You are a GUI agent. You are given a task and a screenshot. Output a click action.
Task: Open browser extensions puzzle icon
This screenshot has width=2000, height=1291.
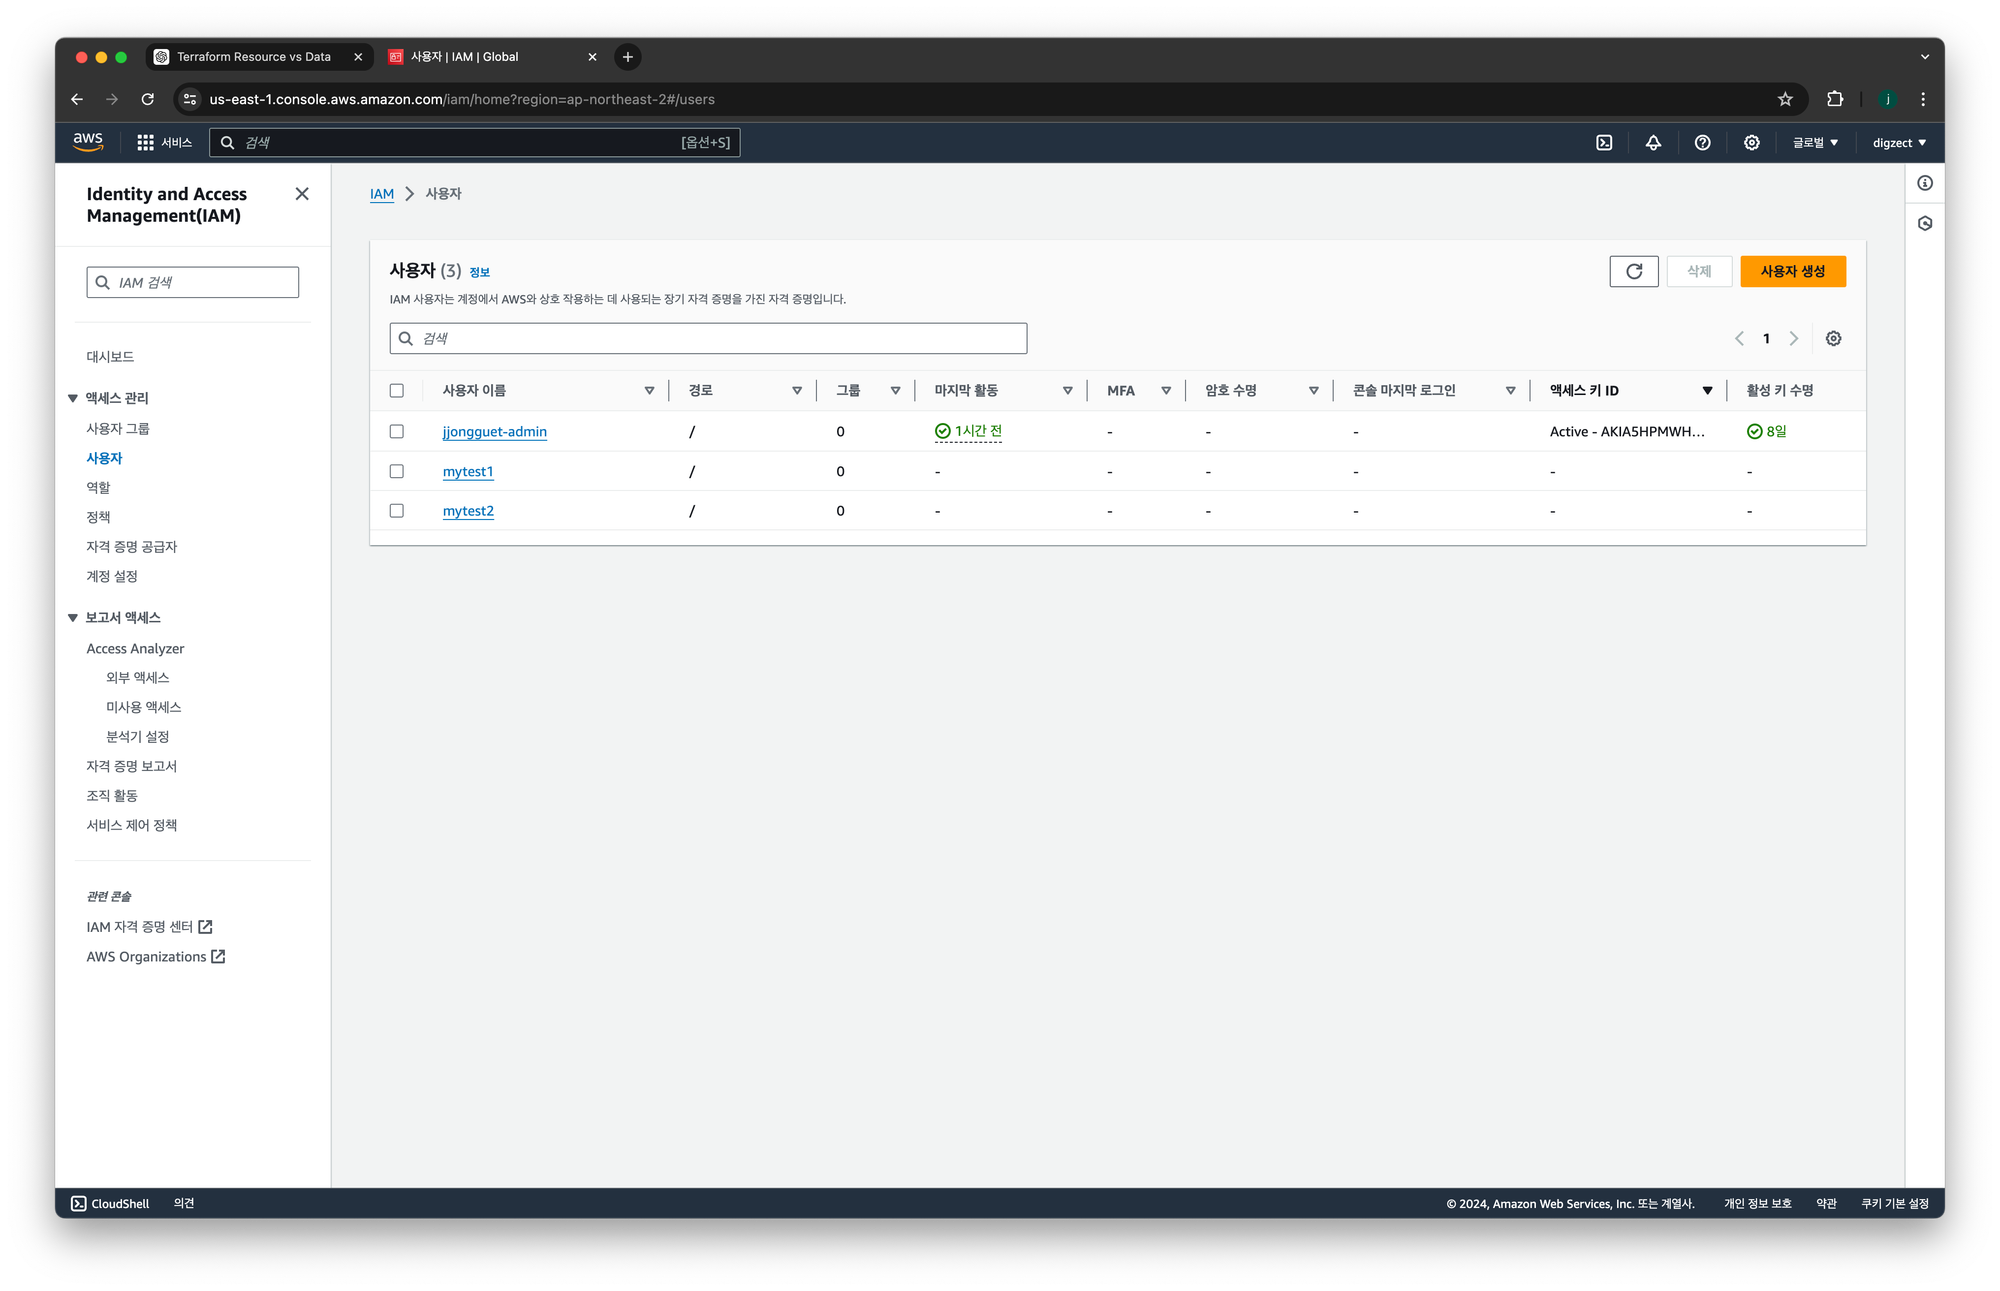tap(1834, 99)
